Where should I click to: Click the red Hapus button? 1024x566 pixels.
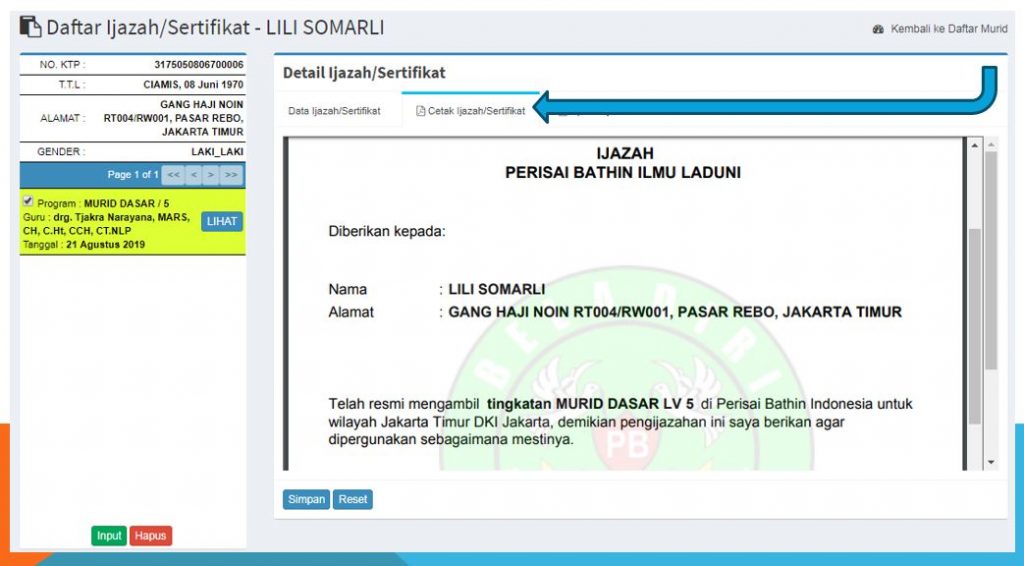[150, 536]
